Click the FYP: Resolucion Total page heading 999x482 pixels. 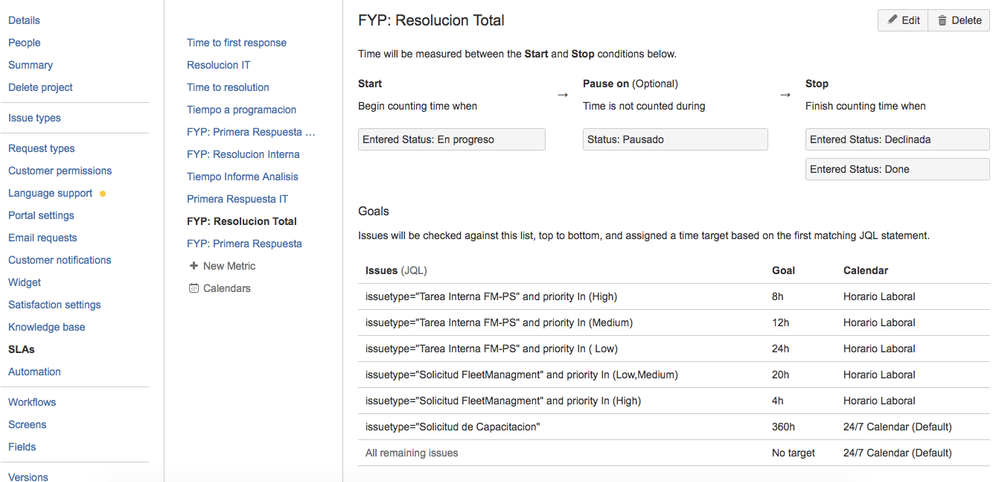click(x=431, y=20)
